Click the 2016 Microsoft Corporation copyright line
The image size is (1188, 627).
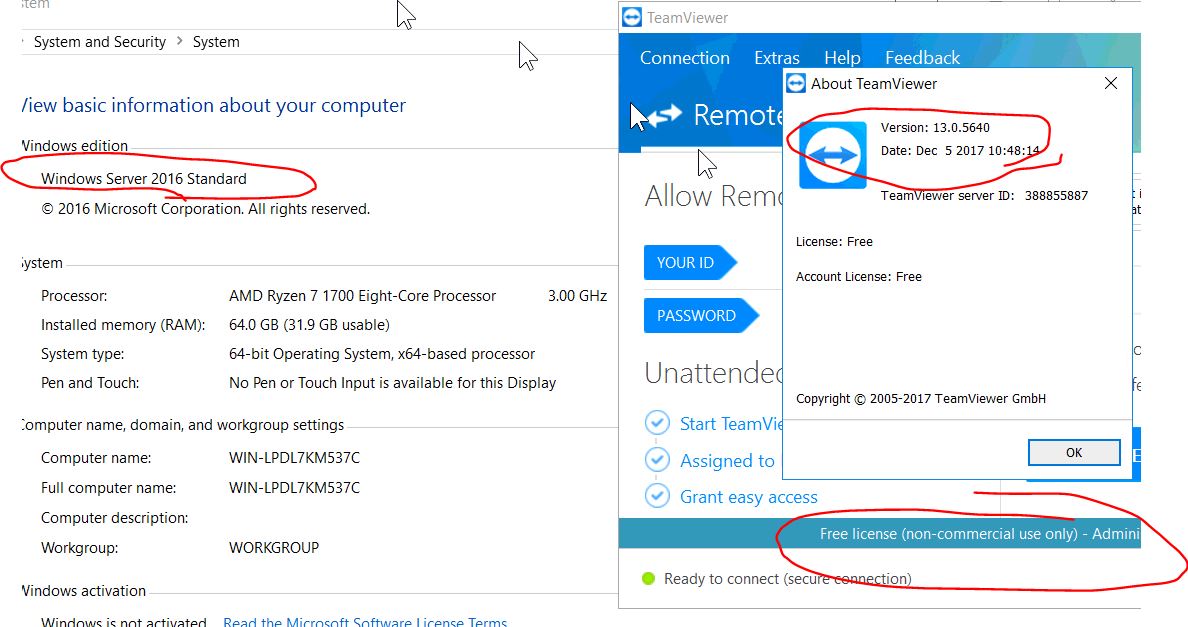pyautogui.click(x=205, y=209)
